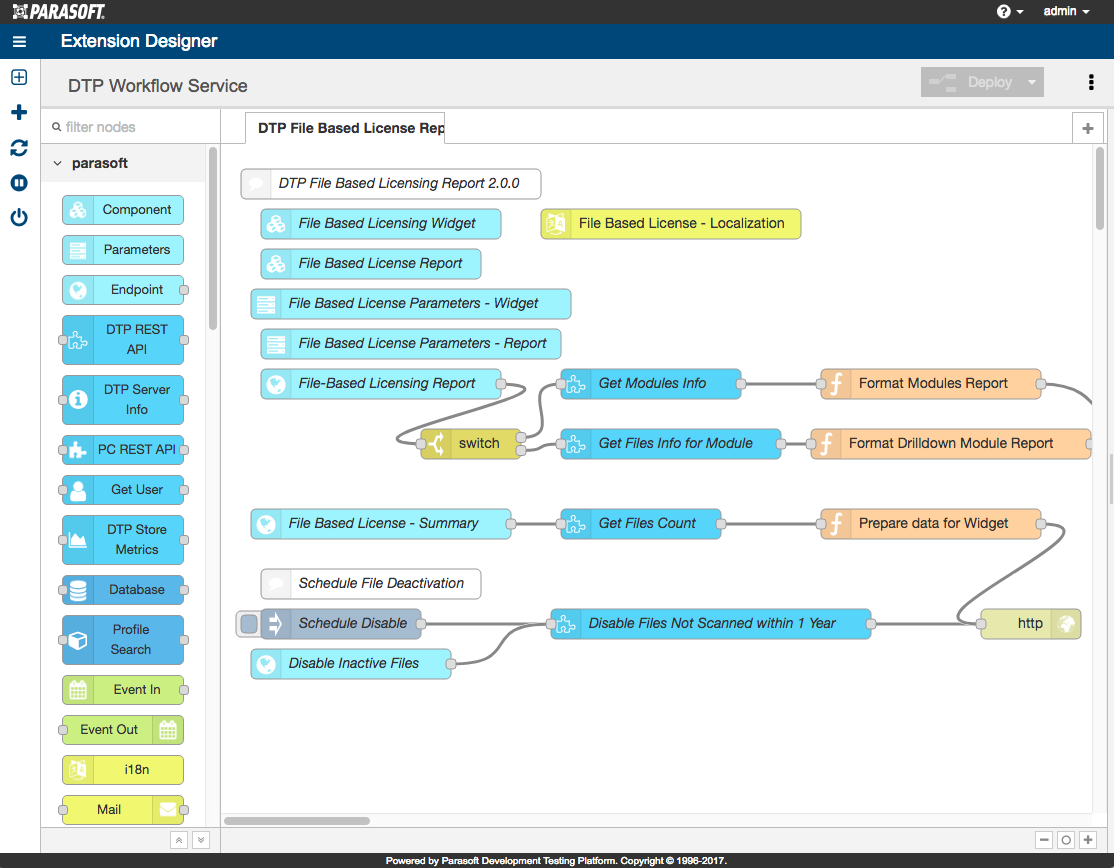The height and width of the screenshot is (868, 1114).
Task: Click the Extension Designer title
Action: pos(139,41)
